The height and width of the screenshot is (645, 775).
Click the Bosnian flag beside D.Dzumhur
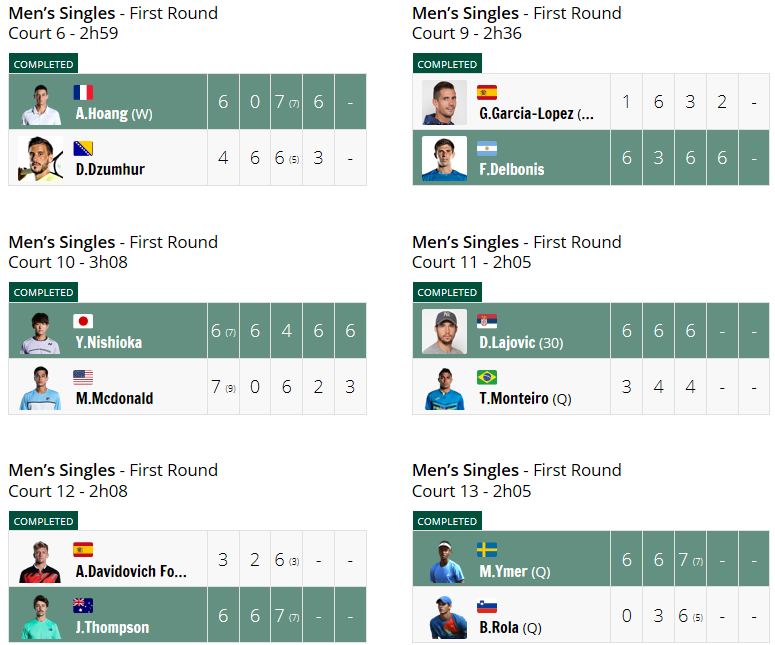(83, 148)
